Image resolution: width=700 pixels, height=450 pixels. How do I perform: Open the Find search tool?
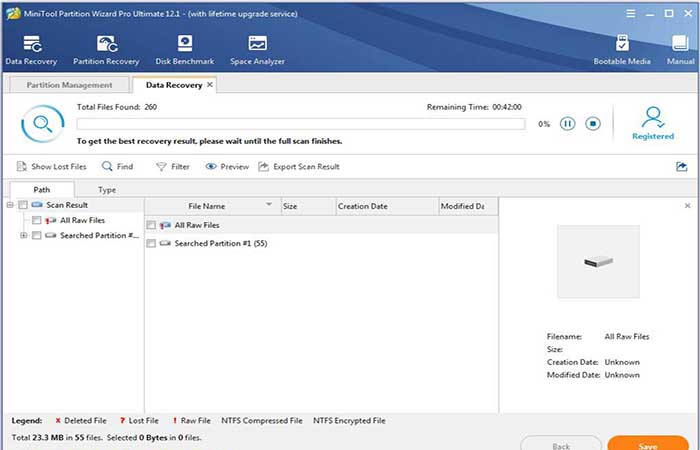(x=117, y=167)
